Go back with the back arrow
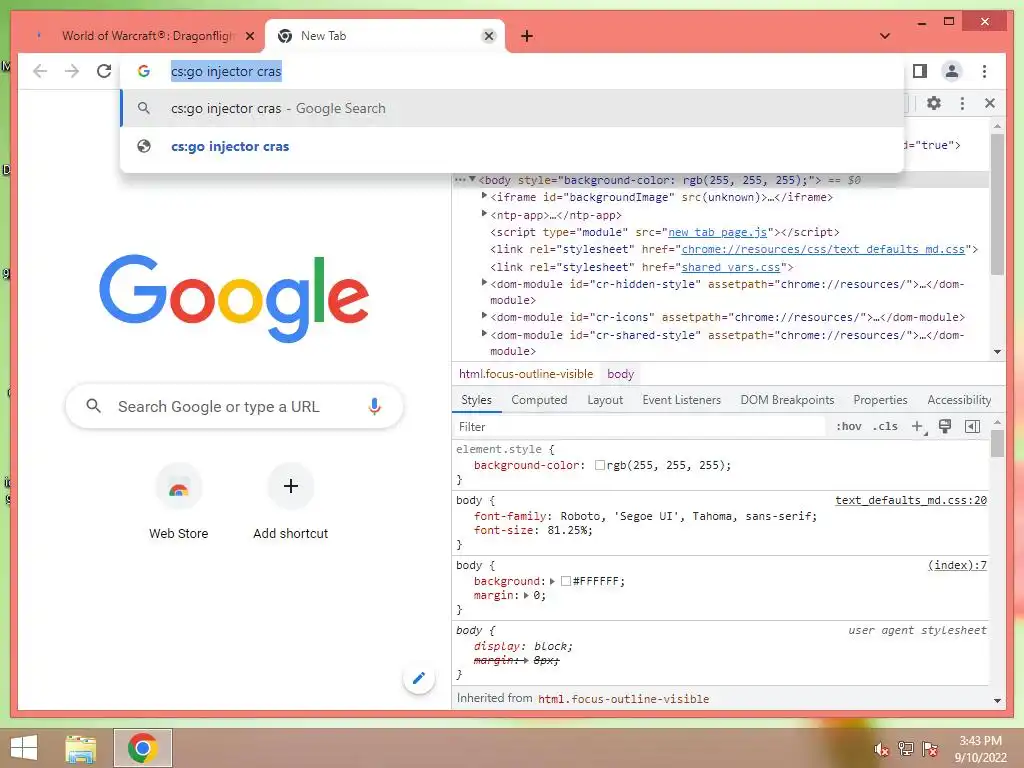The image size is (1024, 768). [x=40, y=71]
